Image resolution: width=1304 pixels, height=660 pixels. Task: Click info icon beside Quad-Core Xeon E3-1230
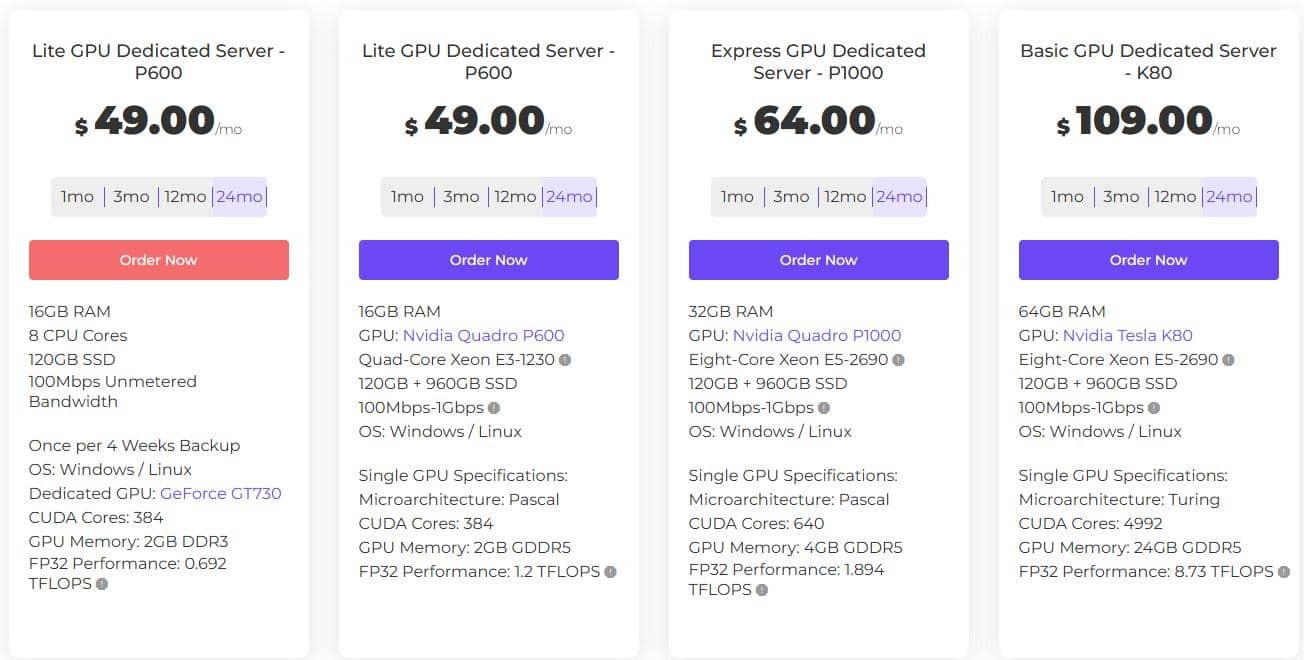coord(565,360)
